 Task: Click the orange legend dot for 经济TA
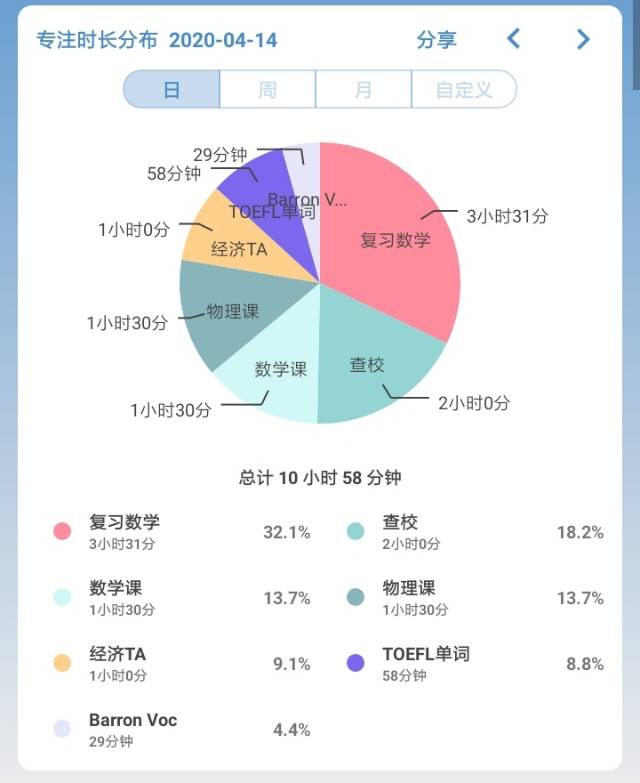tap(62, 663)
